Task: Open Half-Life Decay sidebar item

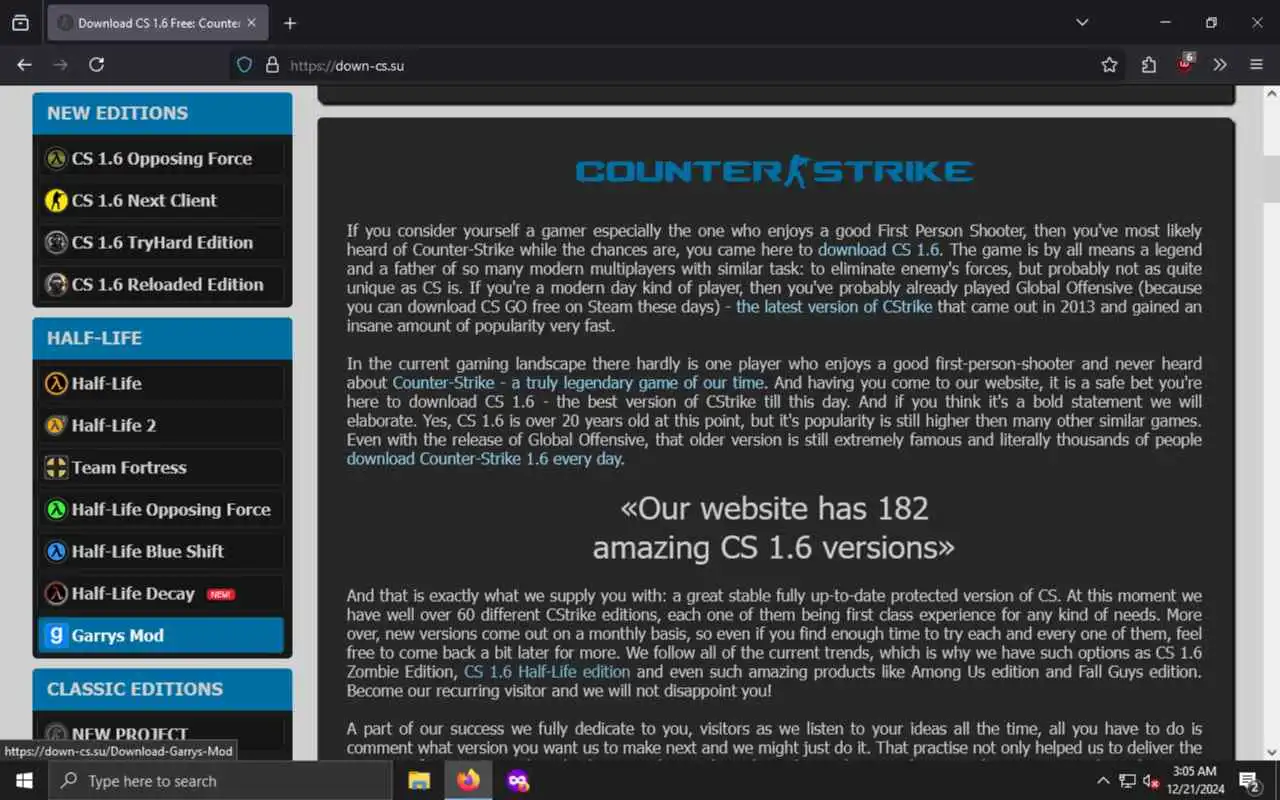Action: click(x=161, y=593)
